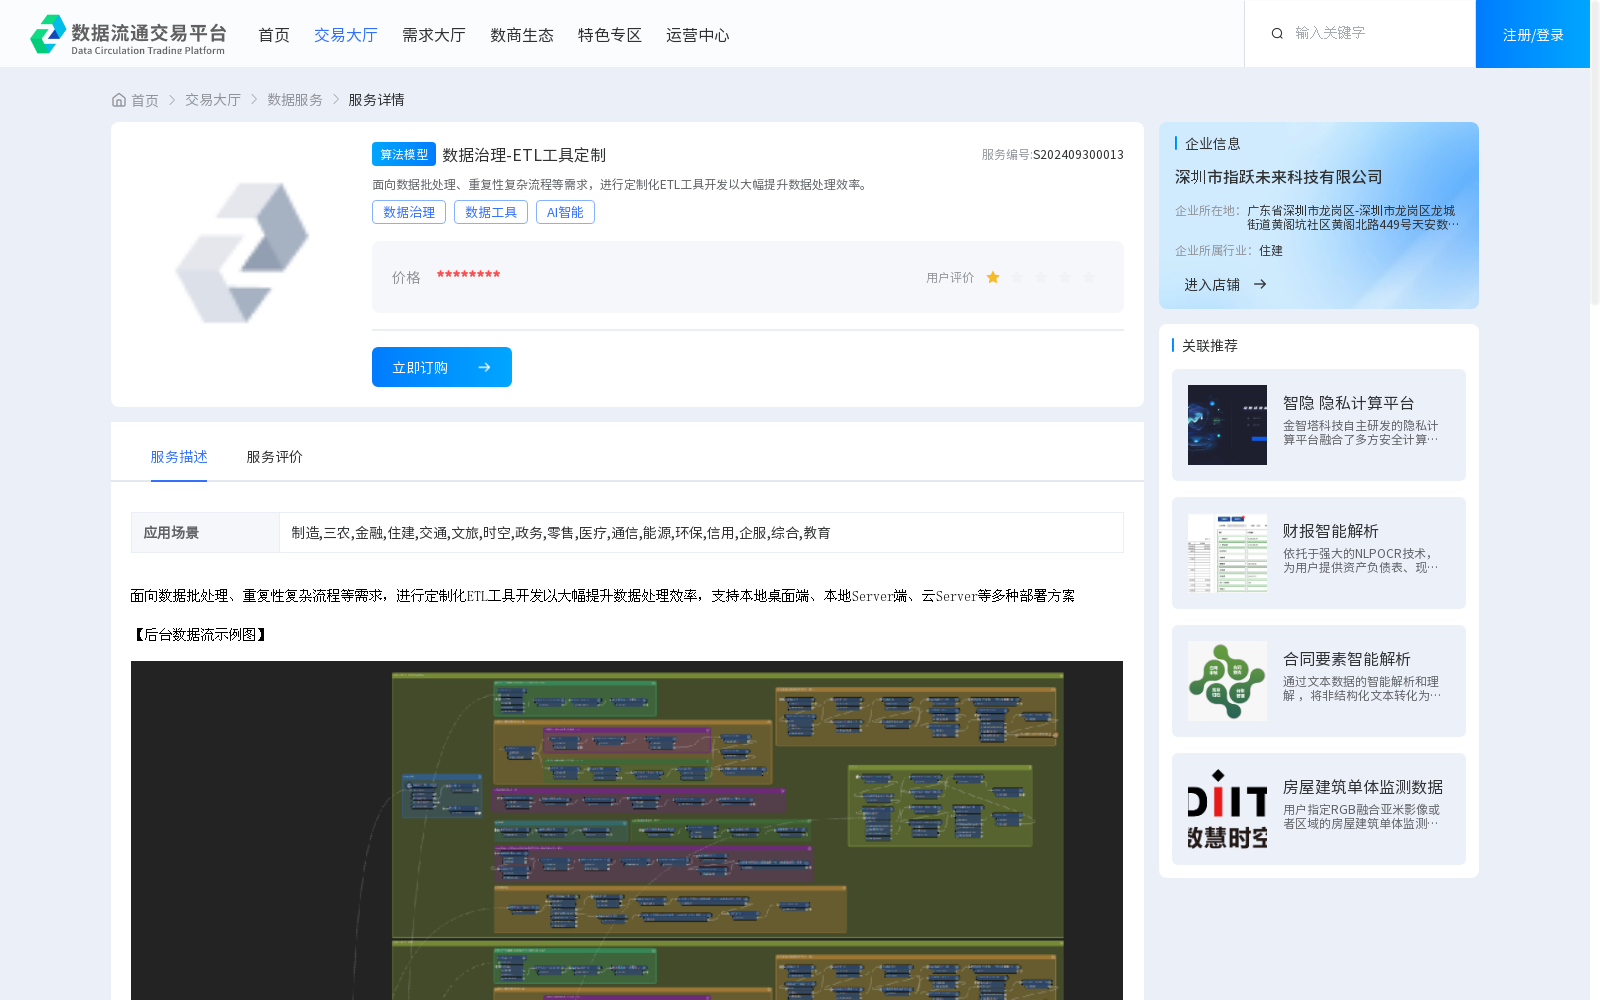The height and width of the screenshot is (1000, 1600).
Task: Open the 特色专区 menu
Action: coord(610,35)
